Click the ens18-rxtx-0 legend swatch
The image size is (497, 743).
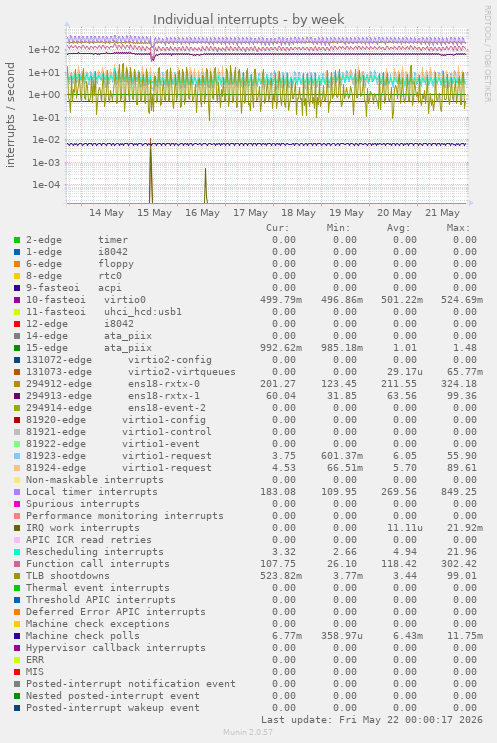click(x=17, y=384)
